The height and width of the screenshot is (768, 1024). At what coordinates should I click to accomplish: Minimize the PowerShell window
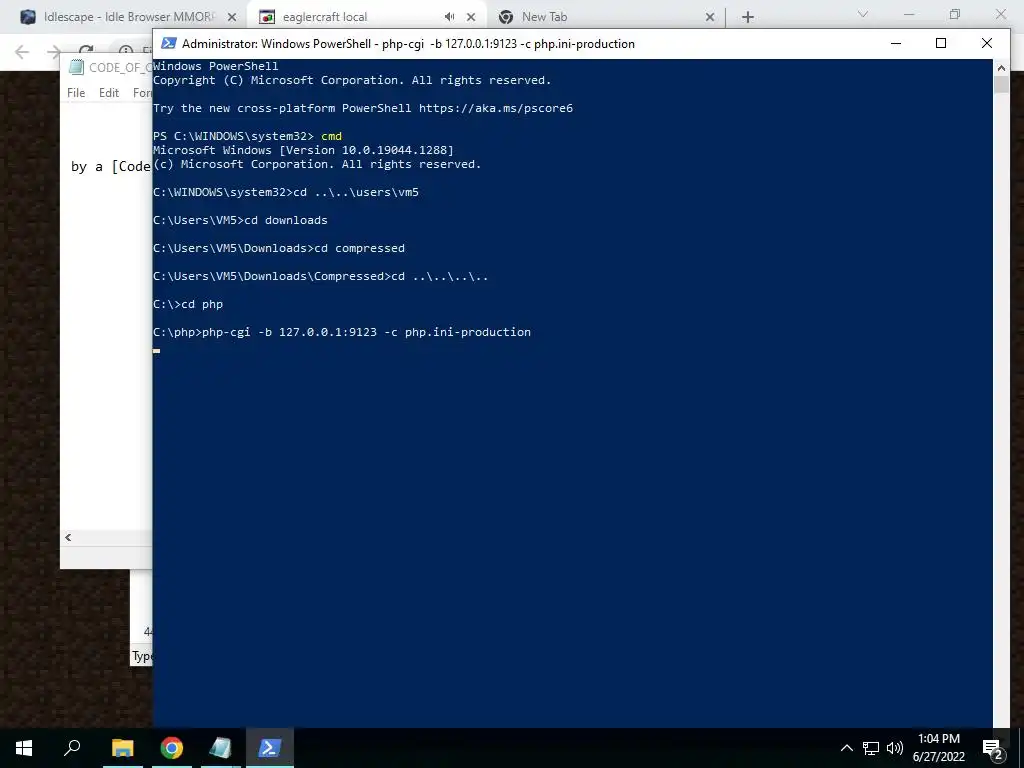(896, 43)
